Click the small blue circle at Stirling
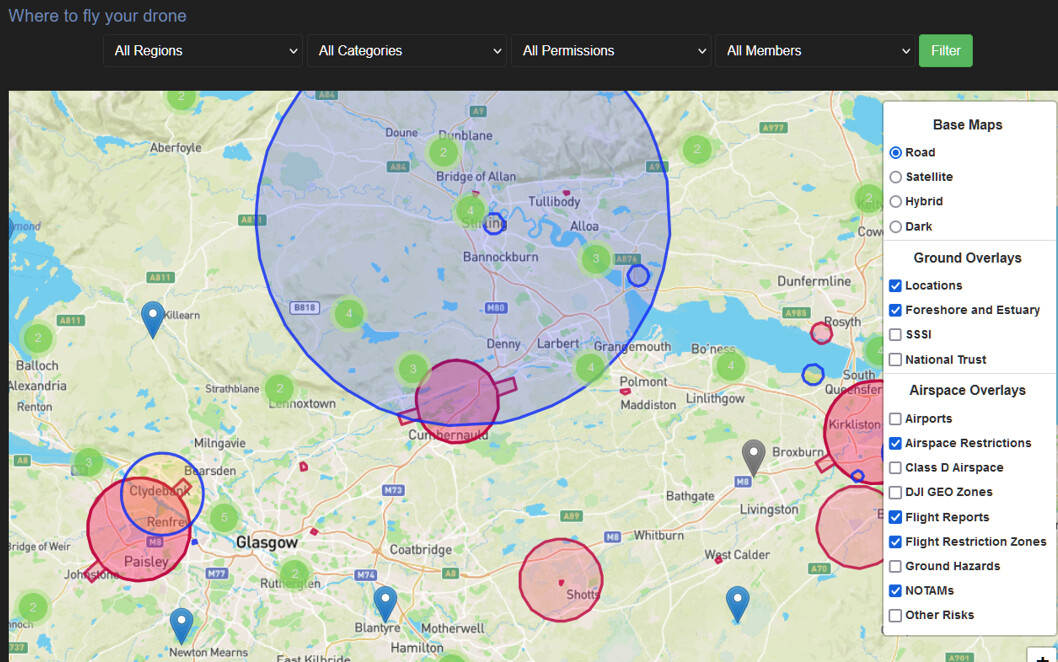 (494, 223)
